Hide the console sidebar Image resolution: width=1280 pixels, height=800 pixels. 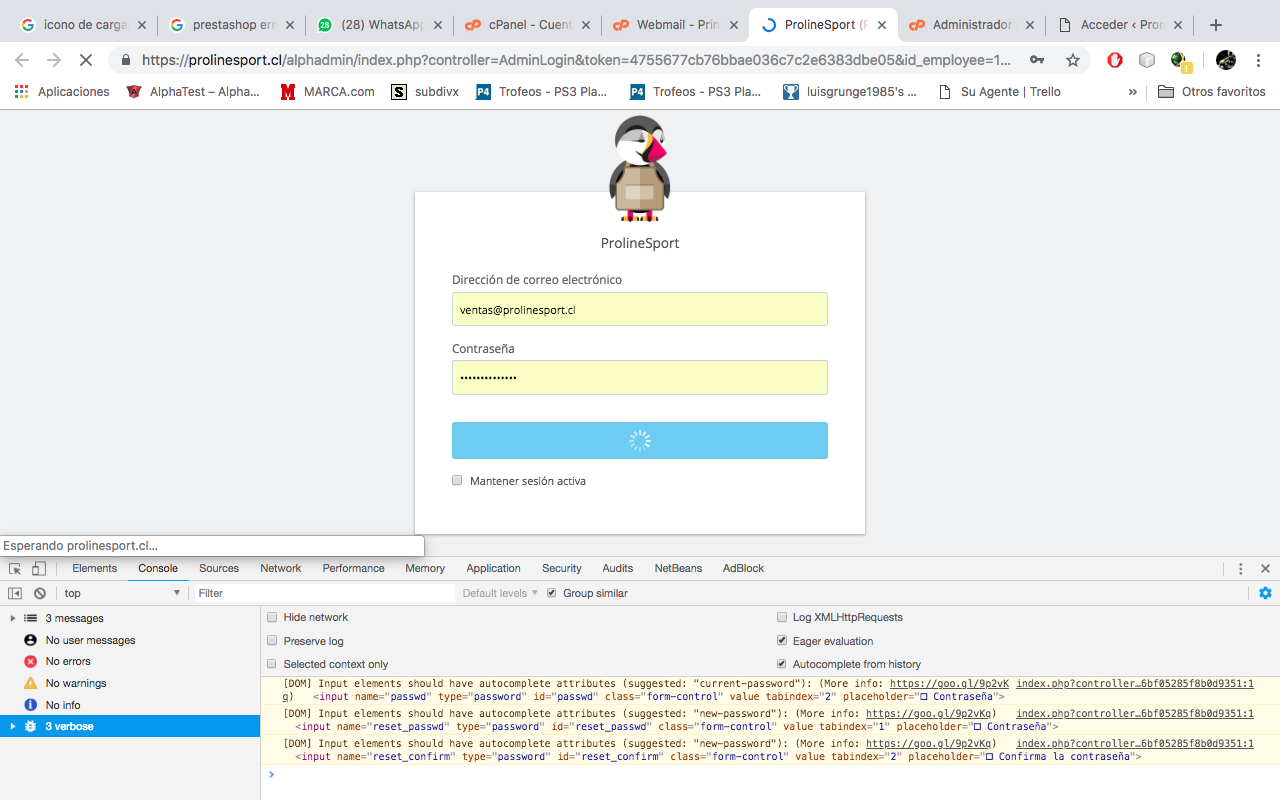tap(15, 593)
